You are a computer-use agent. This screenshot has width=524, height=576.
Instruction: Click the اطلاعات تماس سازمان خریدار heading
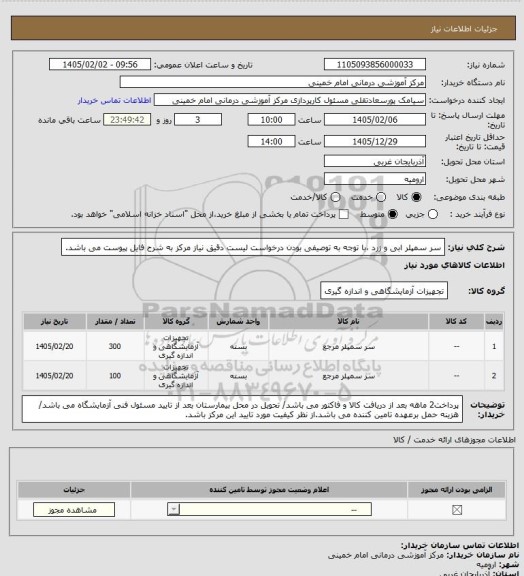(460, 545)
